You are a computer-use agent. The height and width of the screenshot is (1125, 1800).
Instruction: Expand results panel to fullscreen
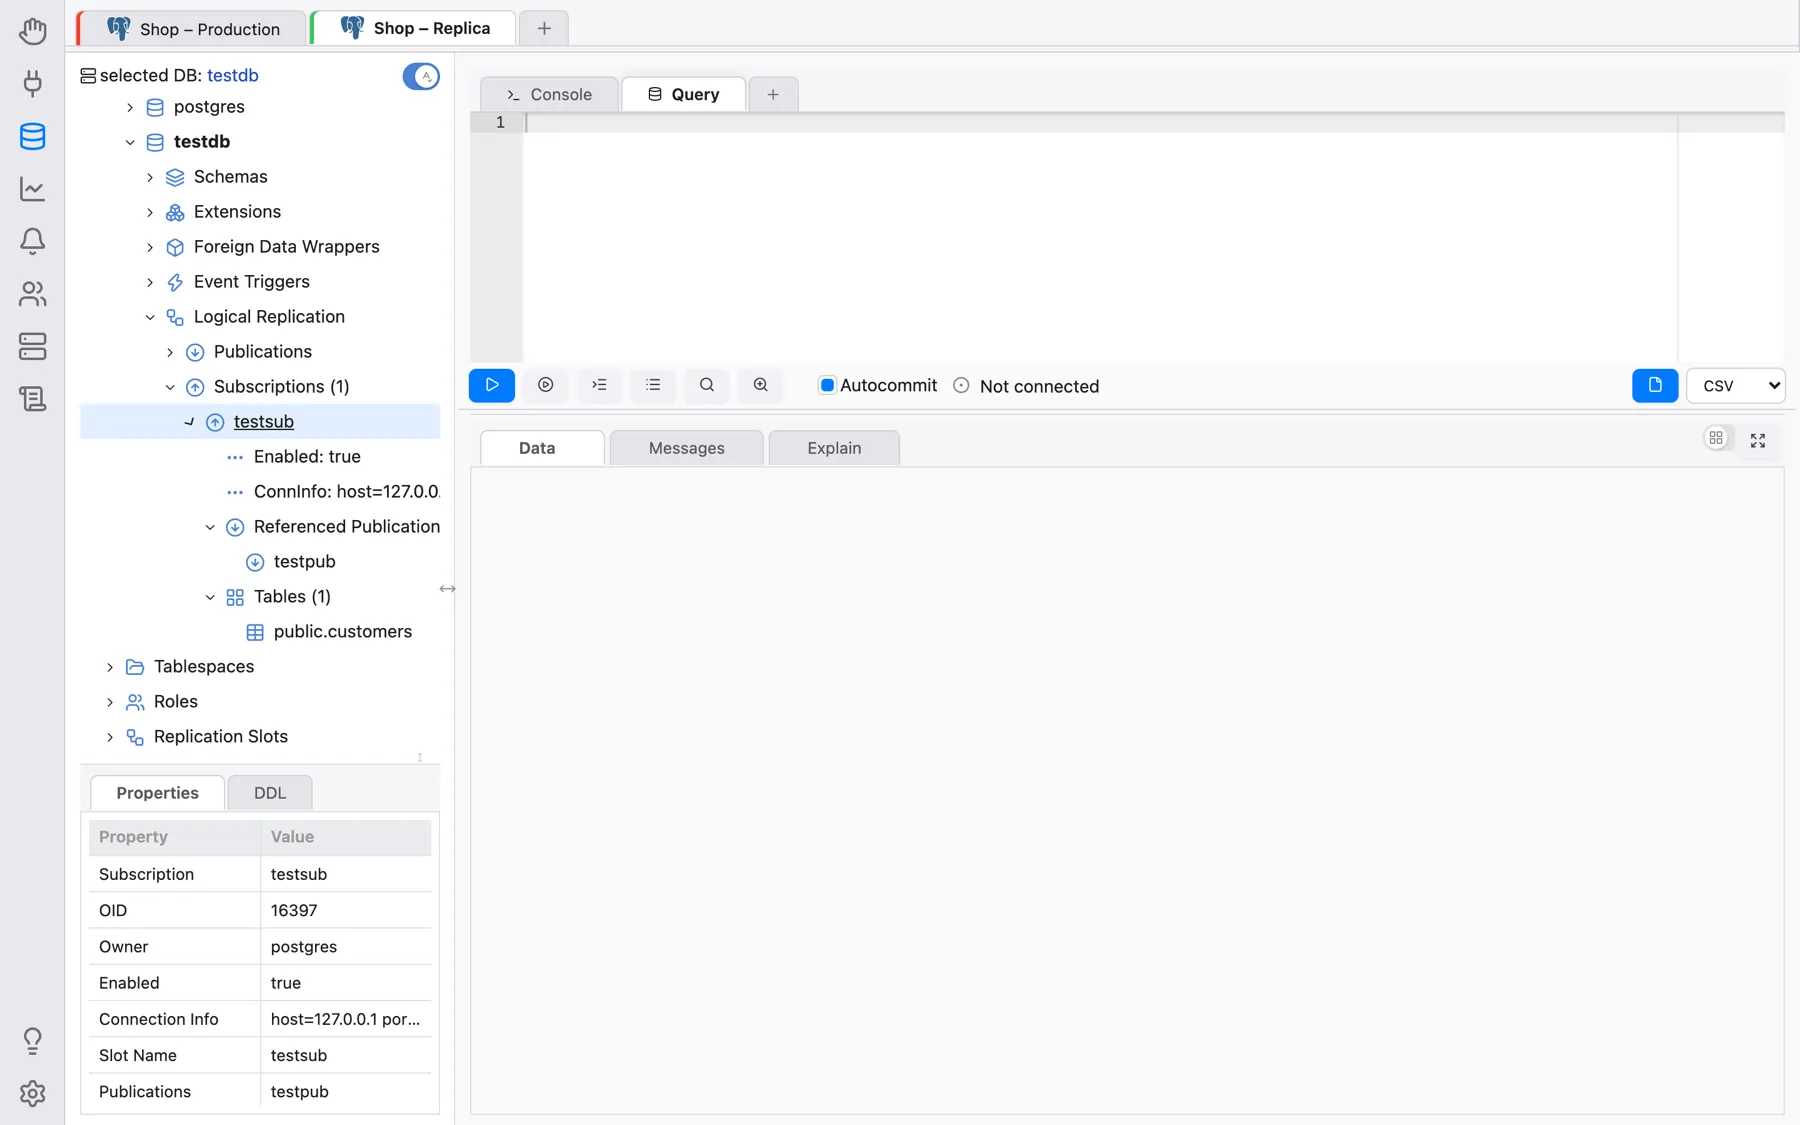pyautogui.click(x=1758, y=440)
